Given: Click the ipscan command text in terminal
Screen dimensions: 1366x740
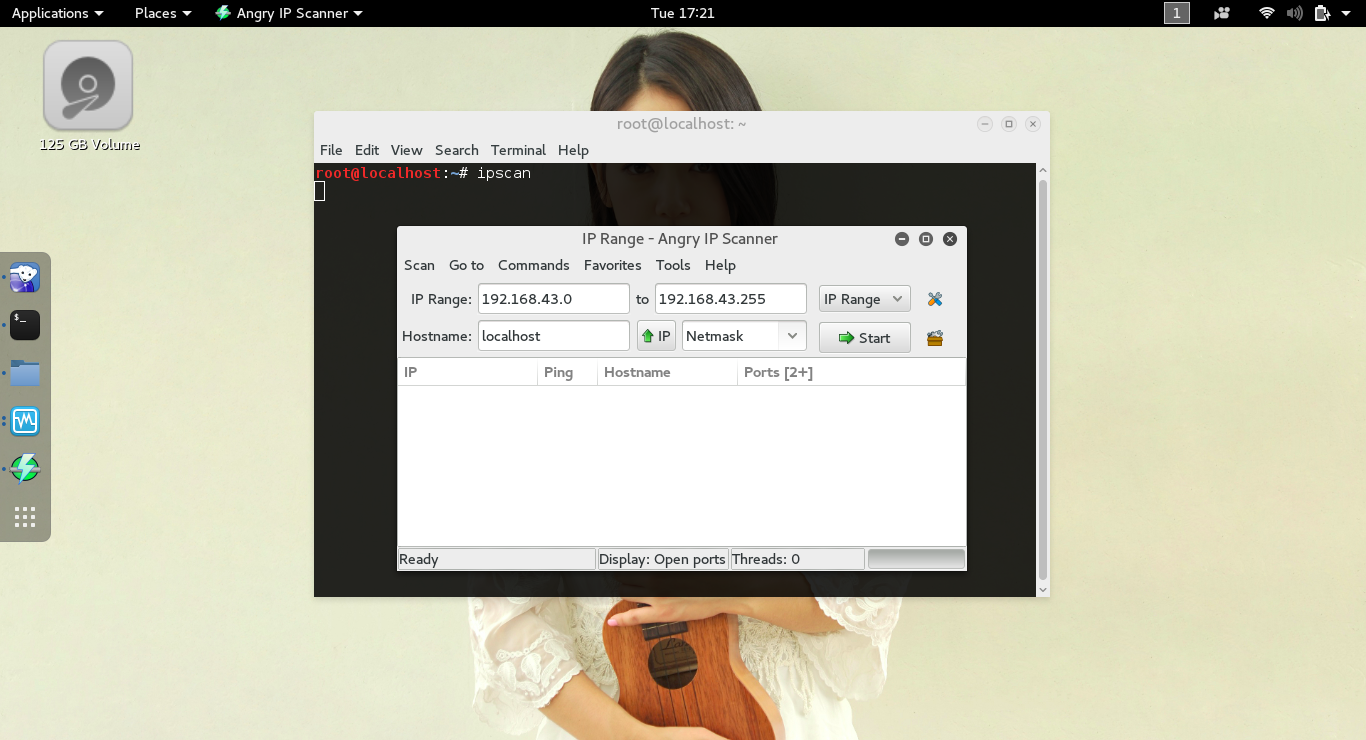Looking at the screenshot, I should [x=504, y=173].
